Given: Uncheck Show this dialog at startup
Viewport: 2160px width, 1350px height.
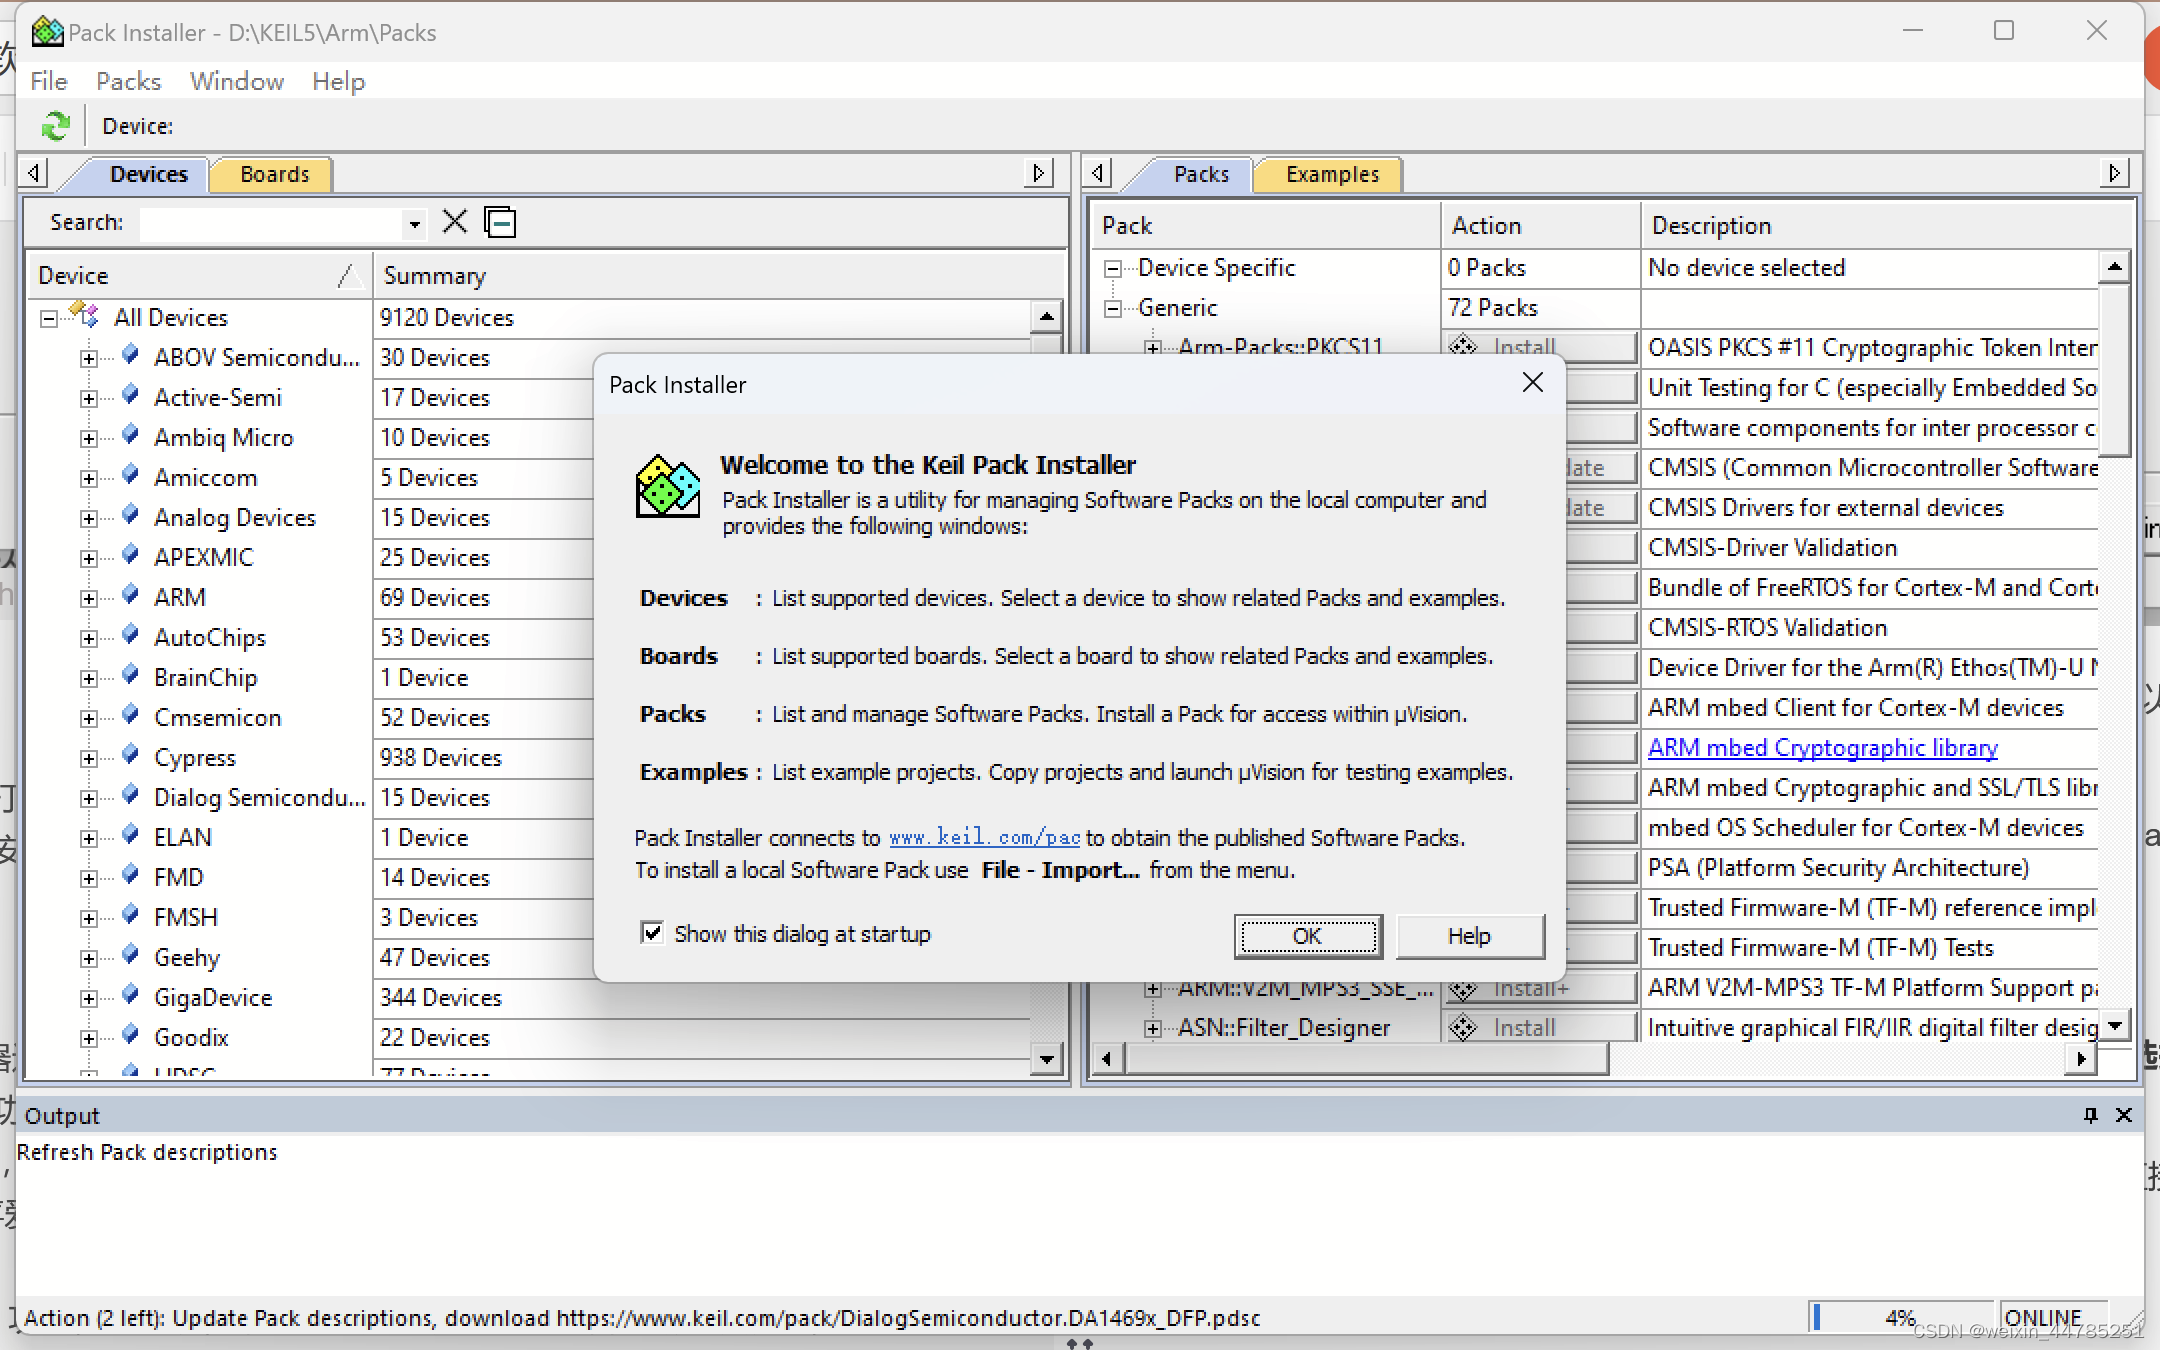Looking at the screenshot, I should [x=652, y=933].
